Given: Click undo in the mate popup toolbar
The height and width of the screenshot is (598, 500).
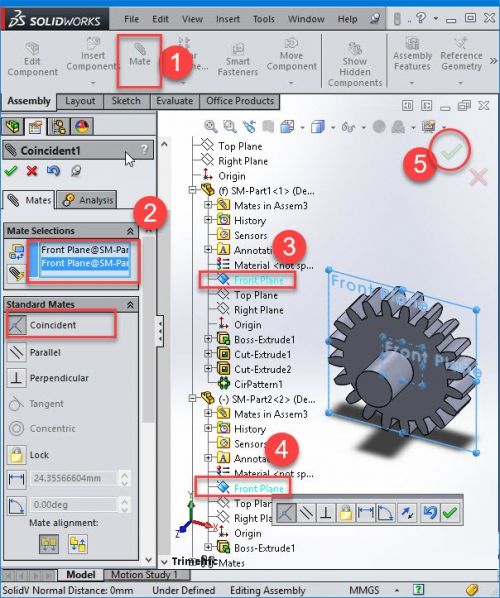Looking at the screenshot, I should [x=429, y=513].
